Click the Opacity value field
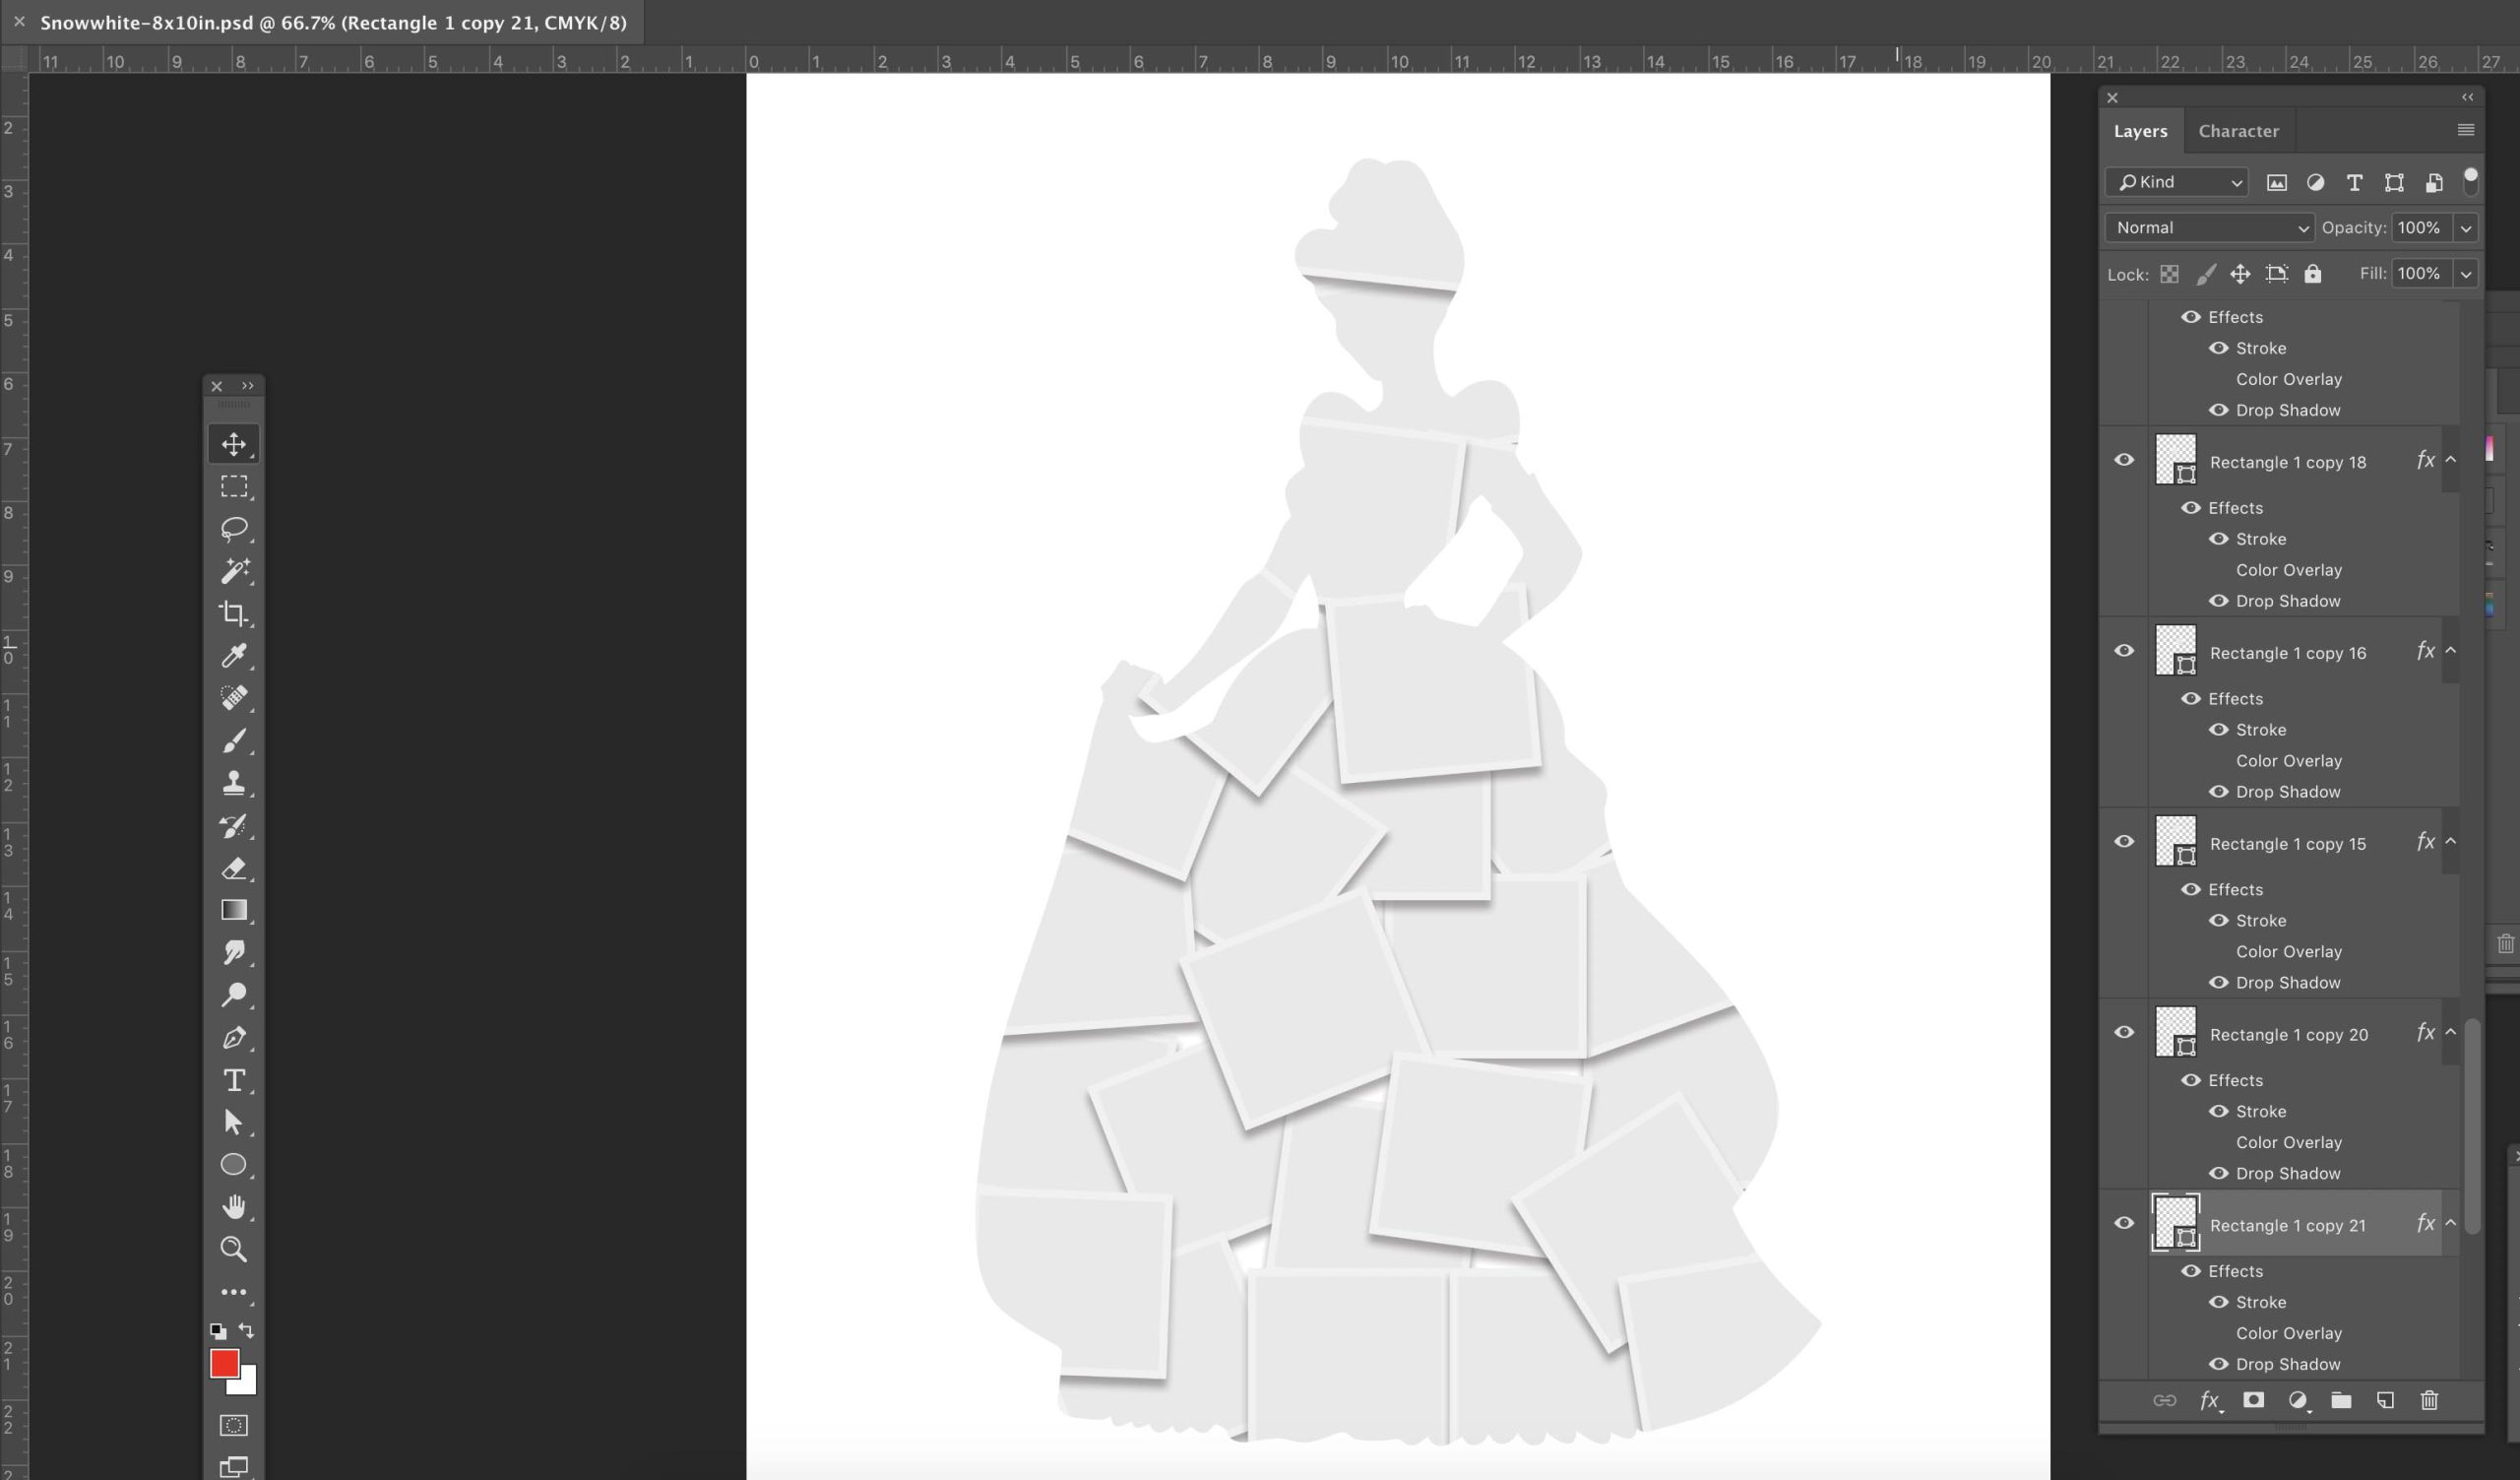Image resolution: width=2520 pixels, height=1480 pixels. [2421, 228]
